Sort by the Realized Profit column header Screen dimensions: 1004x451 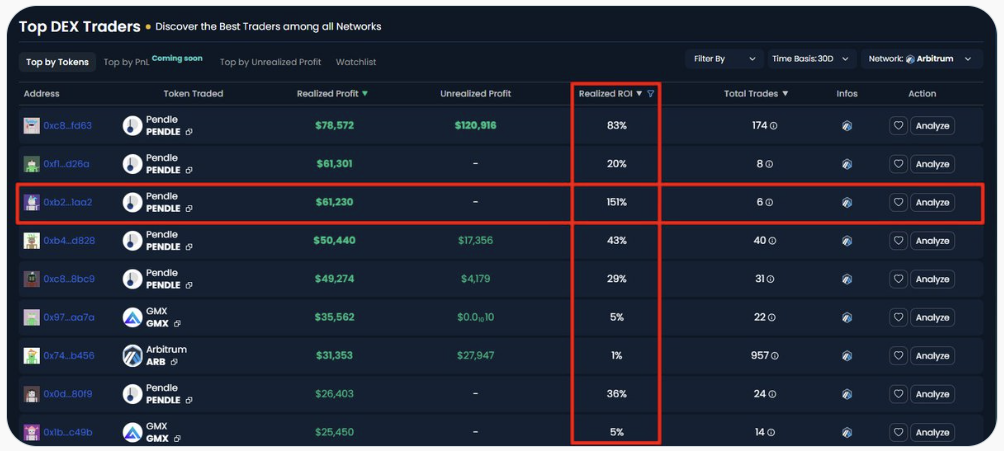click(331, 94)
